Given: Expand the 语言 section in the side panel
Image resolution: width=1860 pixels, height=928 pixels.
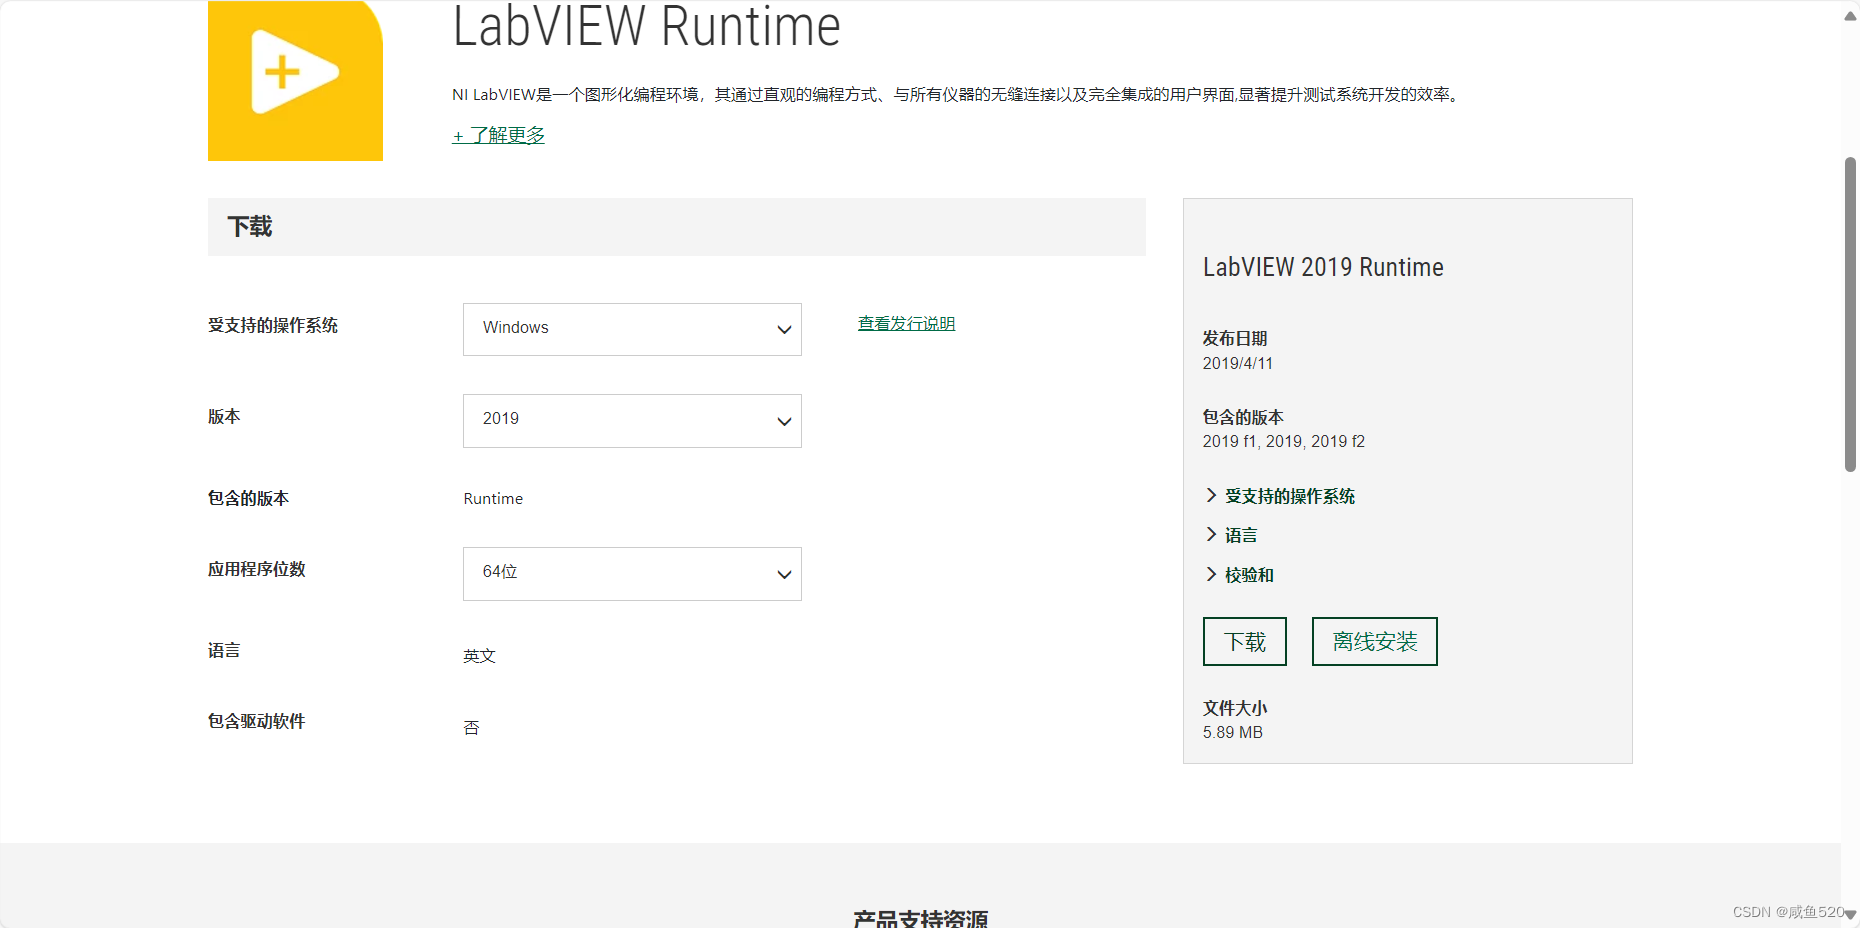Looking at the screenshot, I should click(x=1231, y=535).
